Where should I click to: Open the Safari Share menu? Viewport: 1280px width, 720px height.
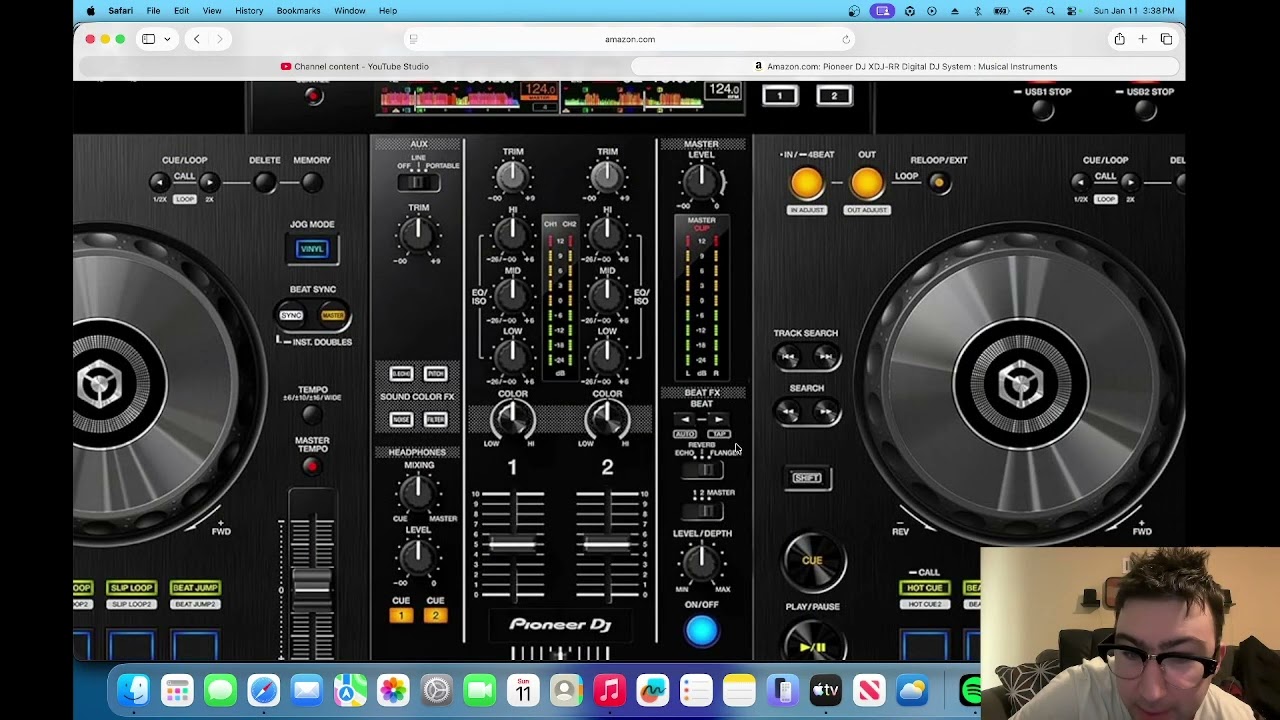click(x=1119, y=39)
